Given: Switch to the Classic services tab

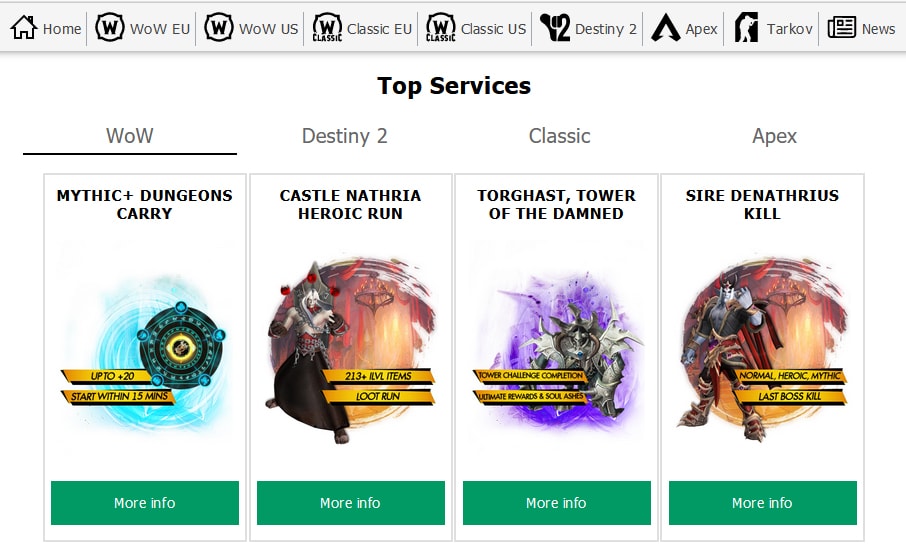Looking at the screenshot, I should click(x=559, y=136).
